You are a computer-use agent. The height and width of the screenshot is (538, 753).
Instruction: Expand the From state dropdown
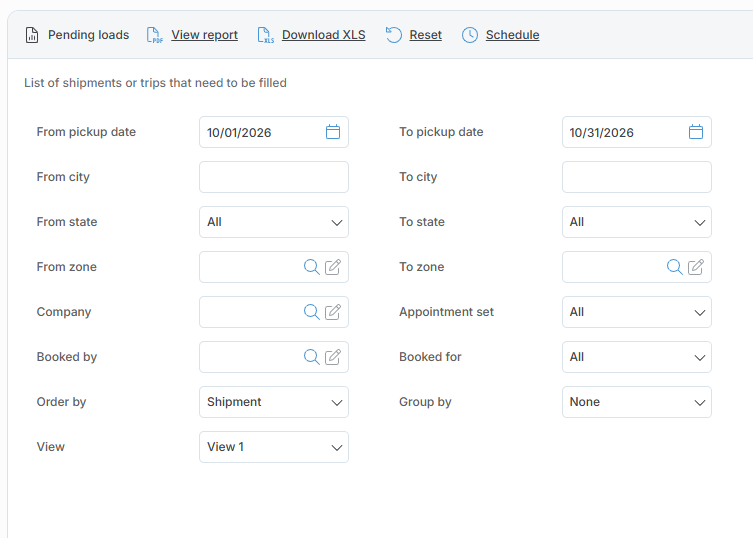pyautogui.click(x=274, y=222)
